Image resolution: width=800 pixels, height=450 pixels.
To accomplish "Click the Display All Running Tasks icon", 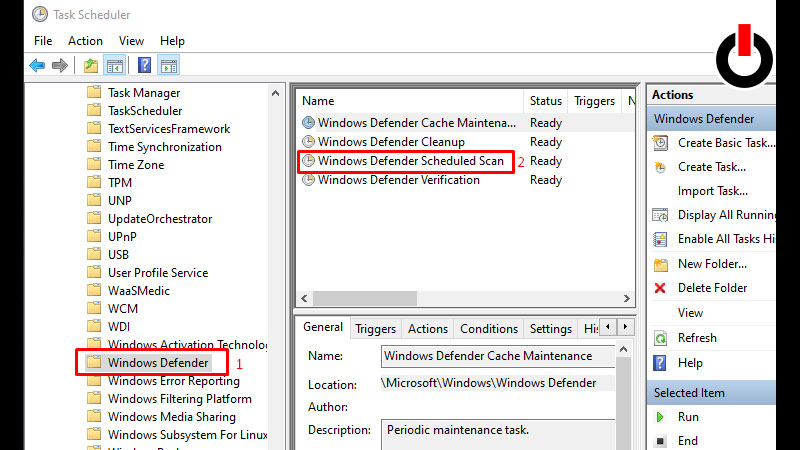I will (x=660, y=215).
